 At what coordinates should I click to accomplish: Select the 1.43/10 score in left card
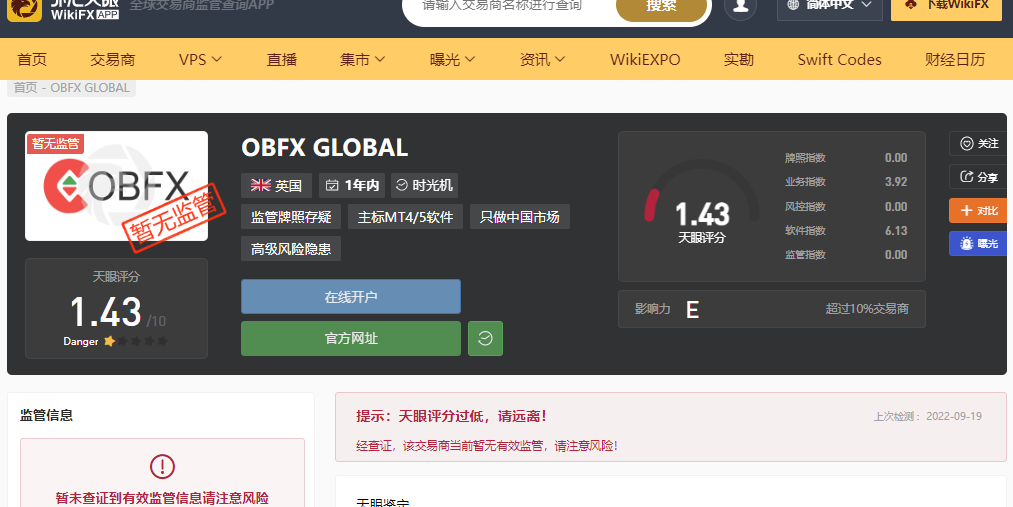(118, 313)
